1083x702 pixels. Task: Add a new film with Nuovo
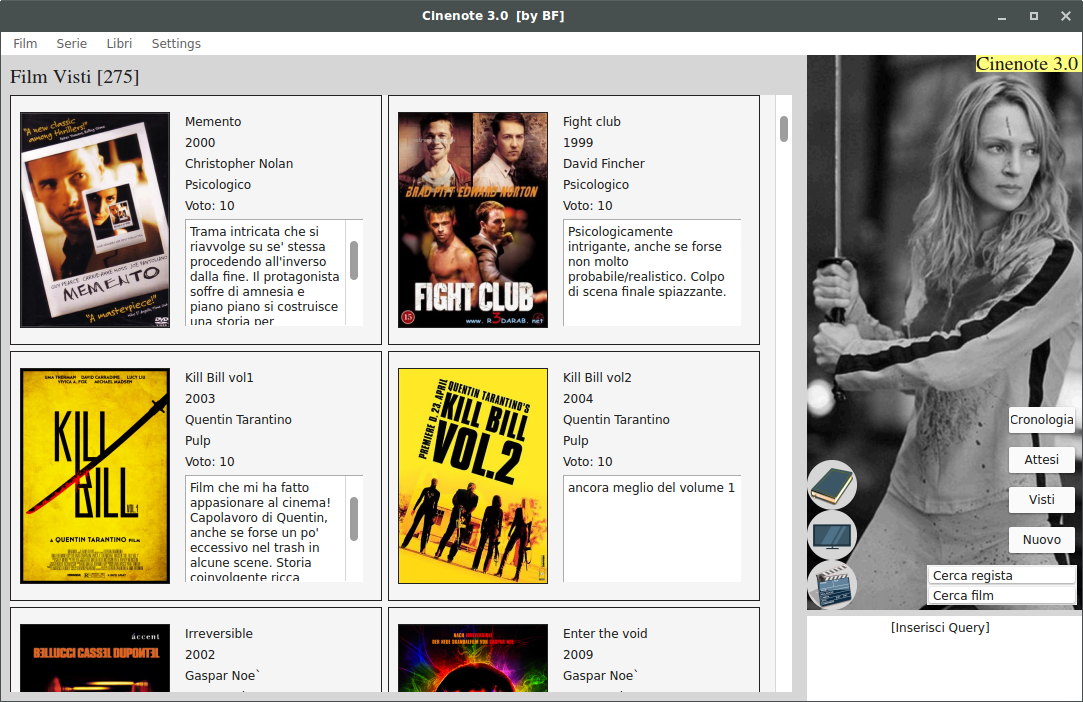pos(1042,540)
